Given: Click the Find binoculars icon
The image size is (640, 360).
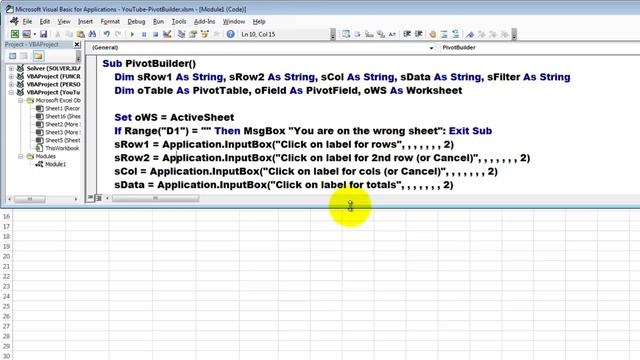Looking at the screenshot, I should pos(92,34).
